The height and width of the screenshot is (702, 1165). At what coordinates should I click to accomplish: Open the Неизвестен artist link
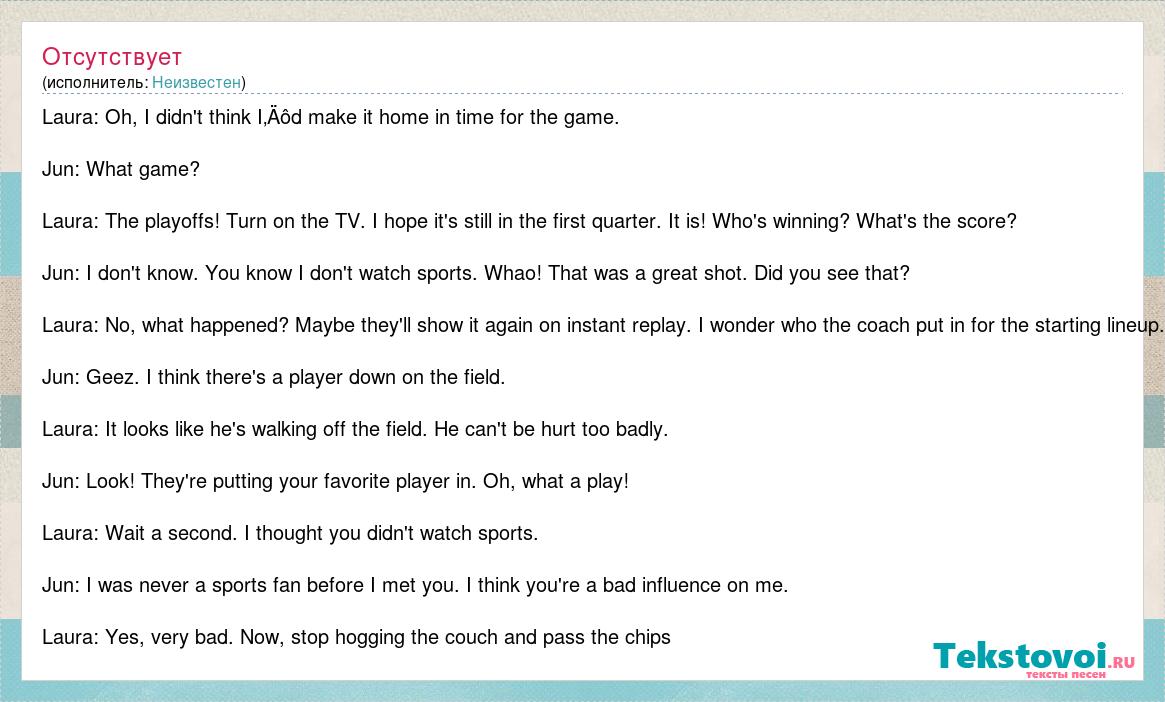point(196,82)
